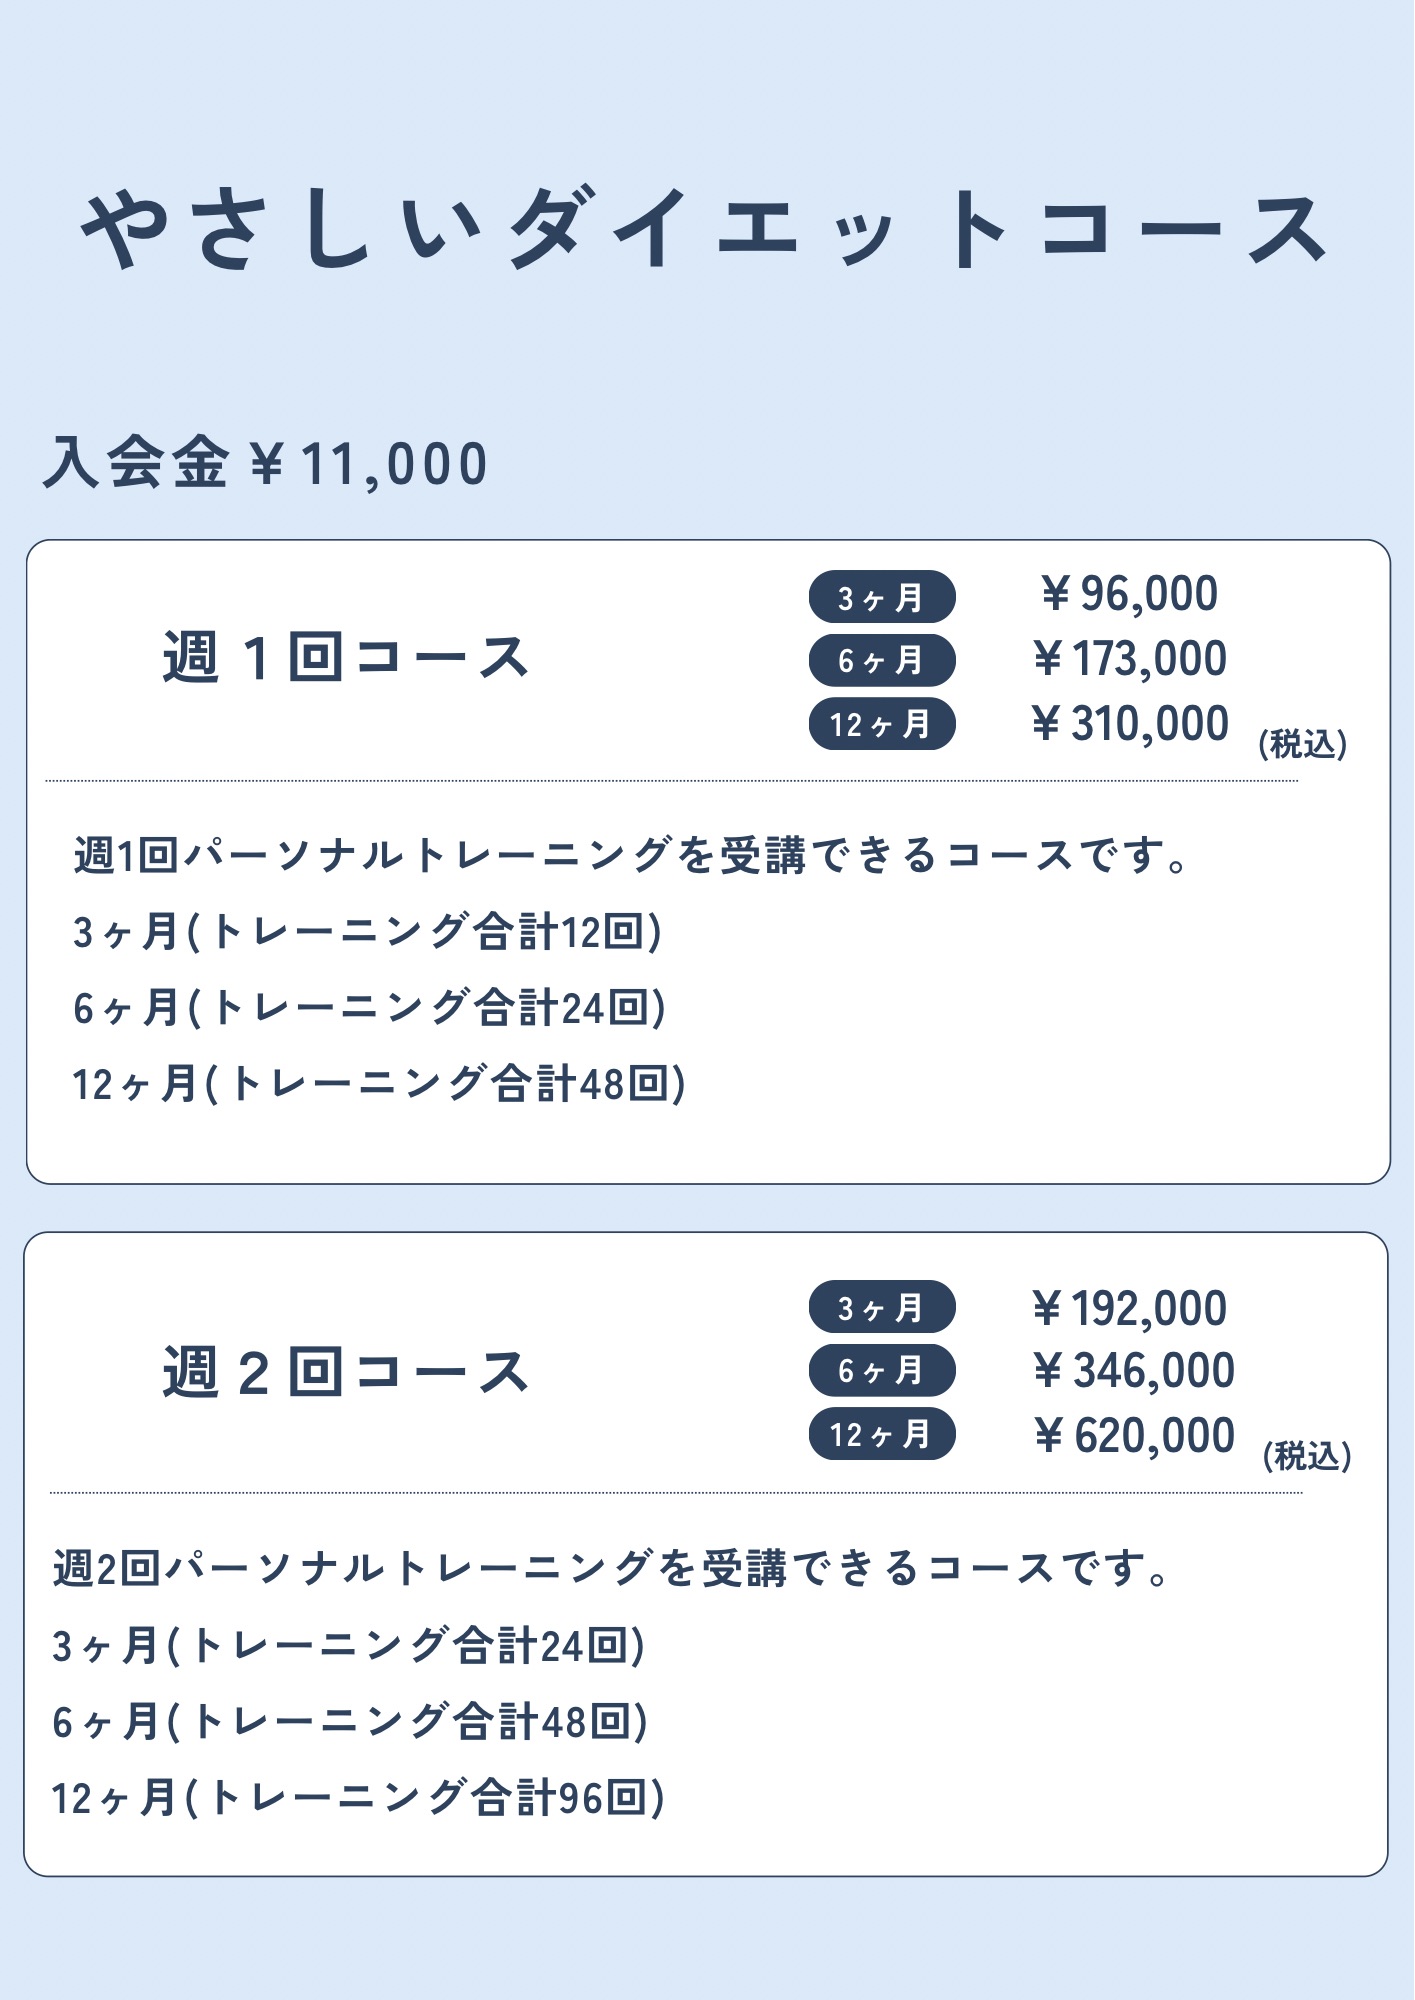This screenshot has width=1415, height=2000.
Task: Click the ¥96,000 price
Action: [x=1129, y=594]
